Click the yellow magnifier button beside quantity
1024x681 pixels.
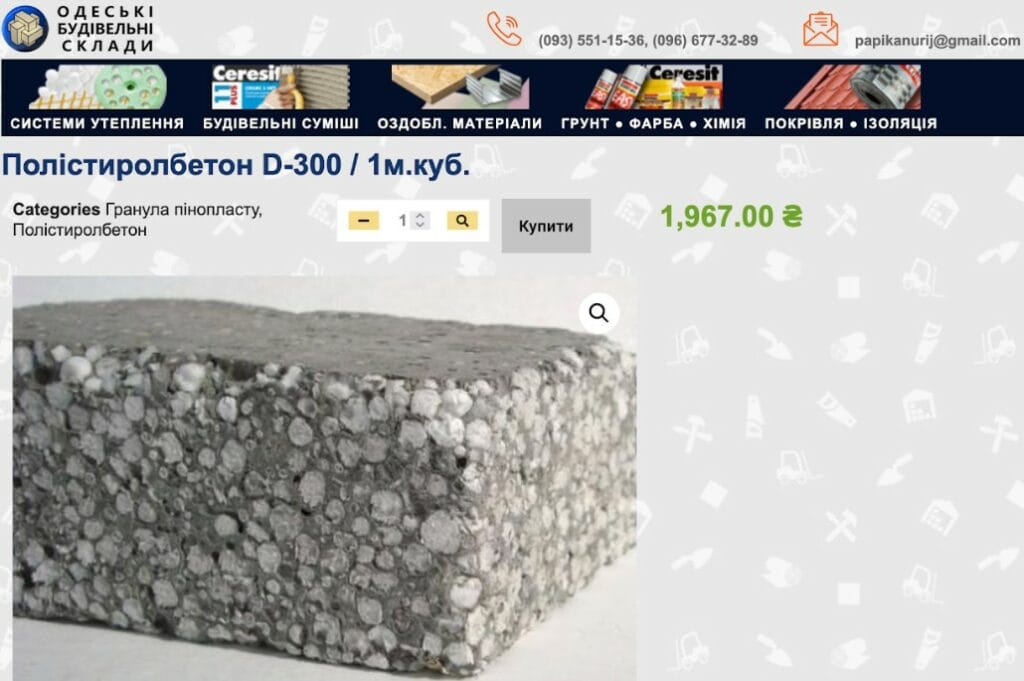tap(462, 221)
